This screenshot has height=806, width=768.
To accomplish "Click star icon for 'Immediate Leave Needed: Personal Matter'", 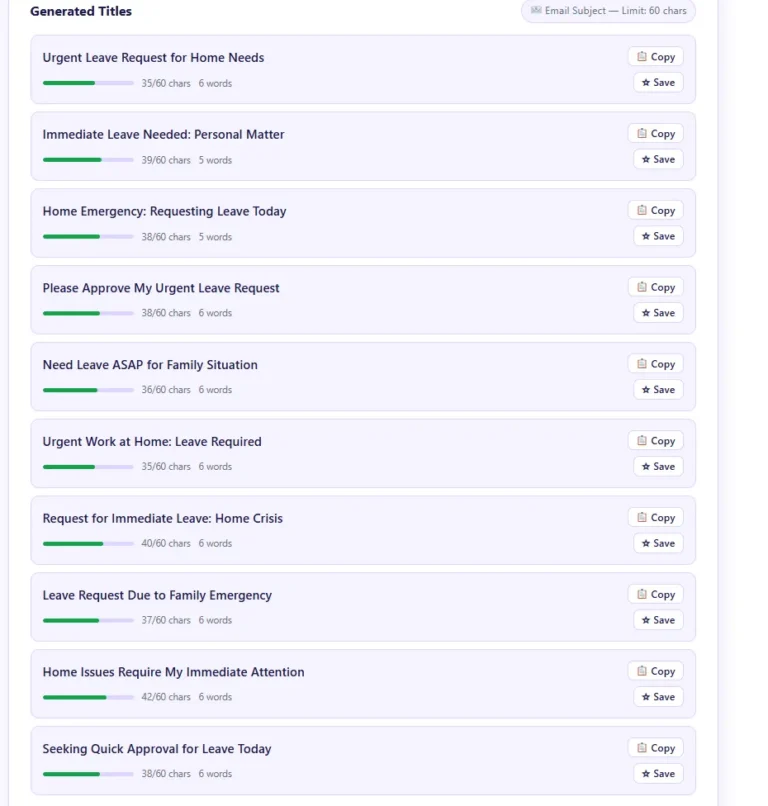I will 646,160.
